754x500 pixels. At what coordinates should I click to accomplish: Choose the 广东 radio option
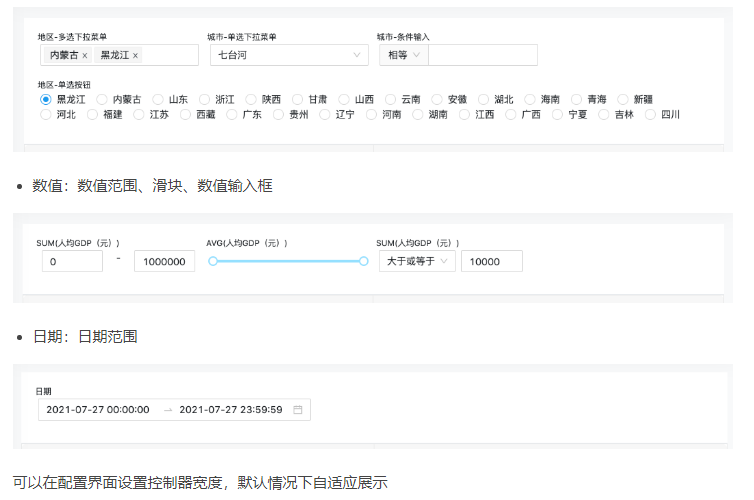pos(232,114)
